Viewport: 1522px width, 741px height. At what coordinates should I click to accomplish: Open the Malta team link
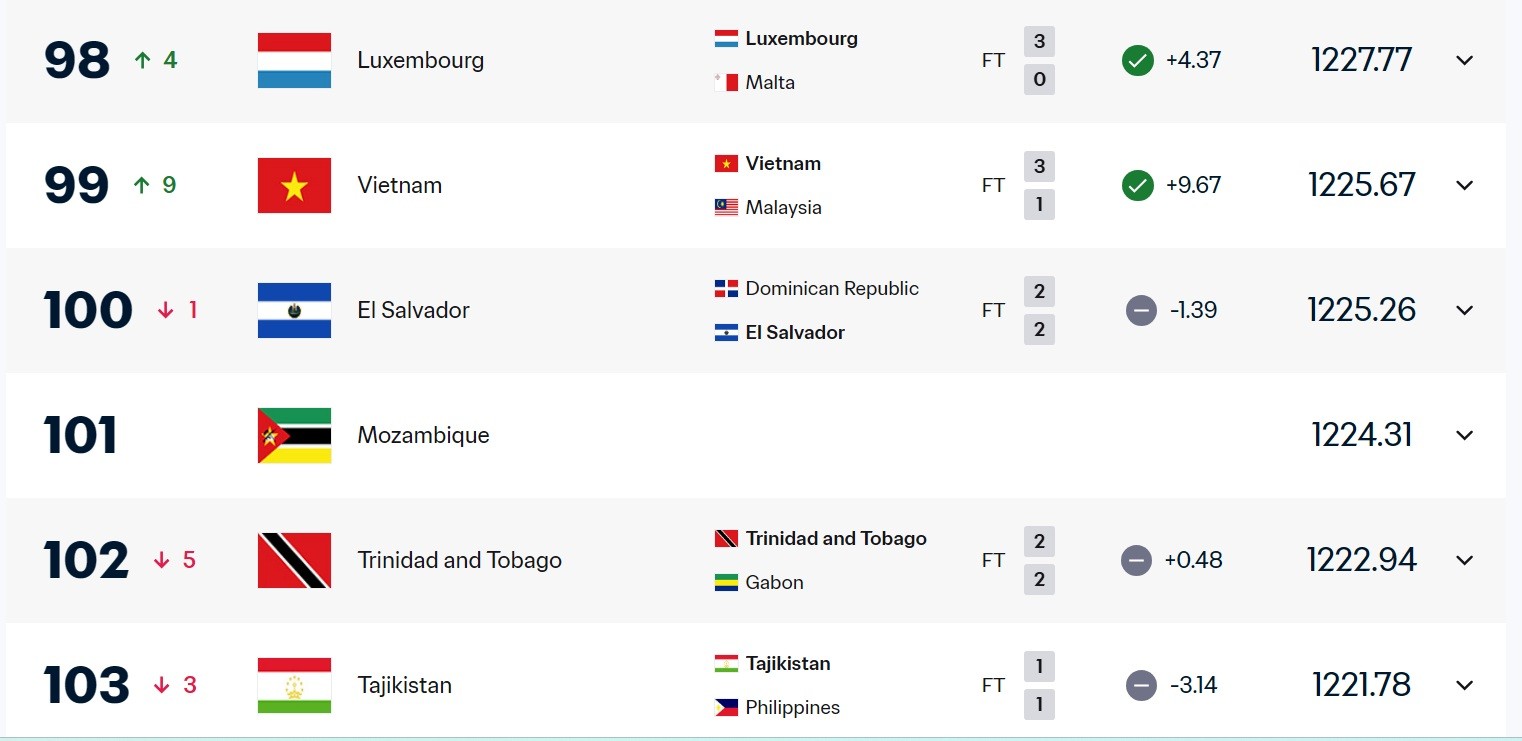(x=770, y=83)
